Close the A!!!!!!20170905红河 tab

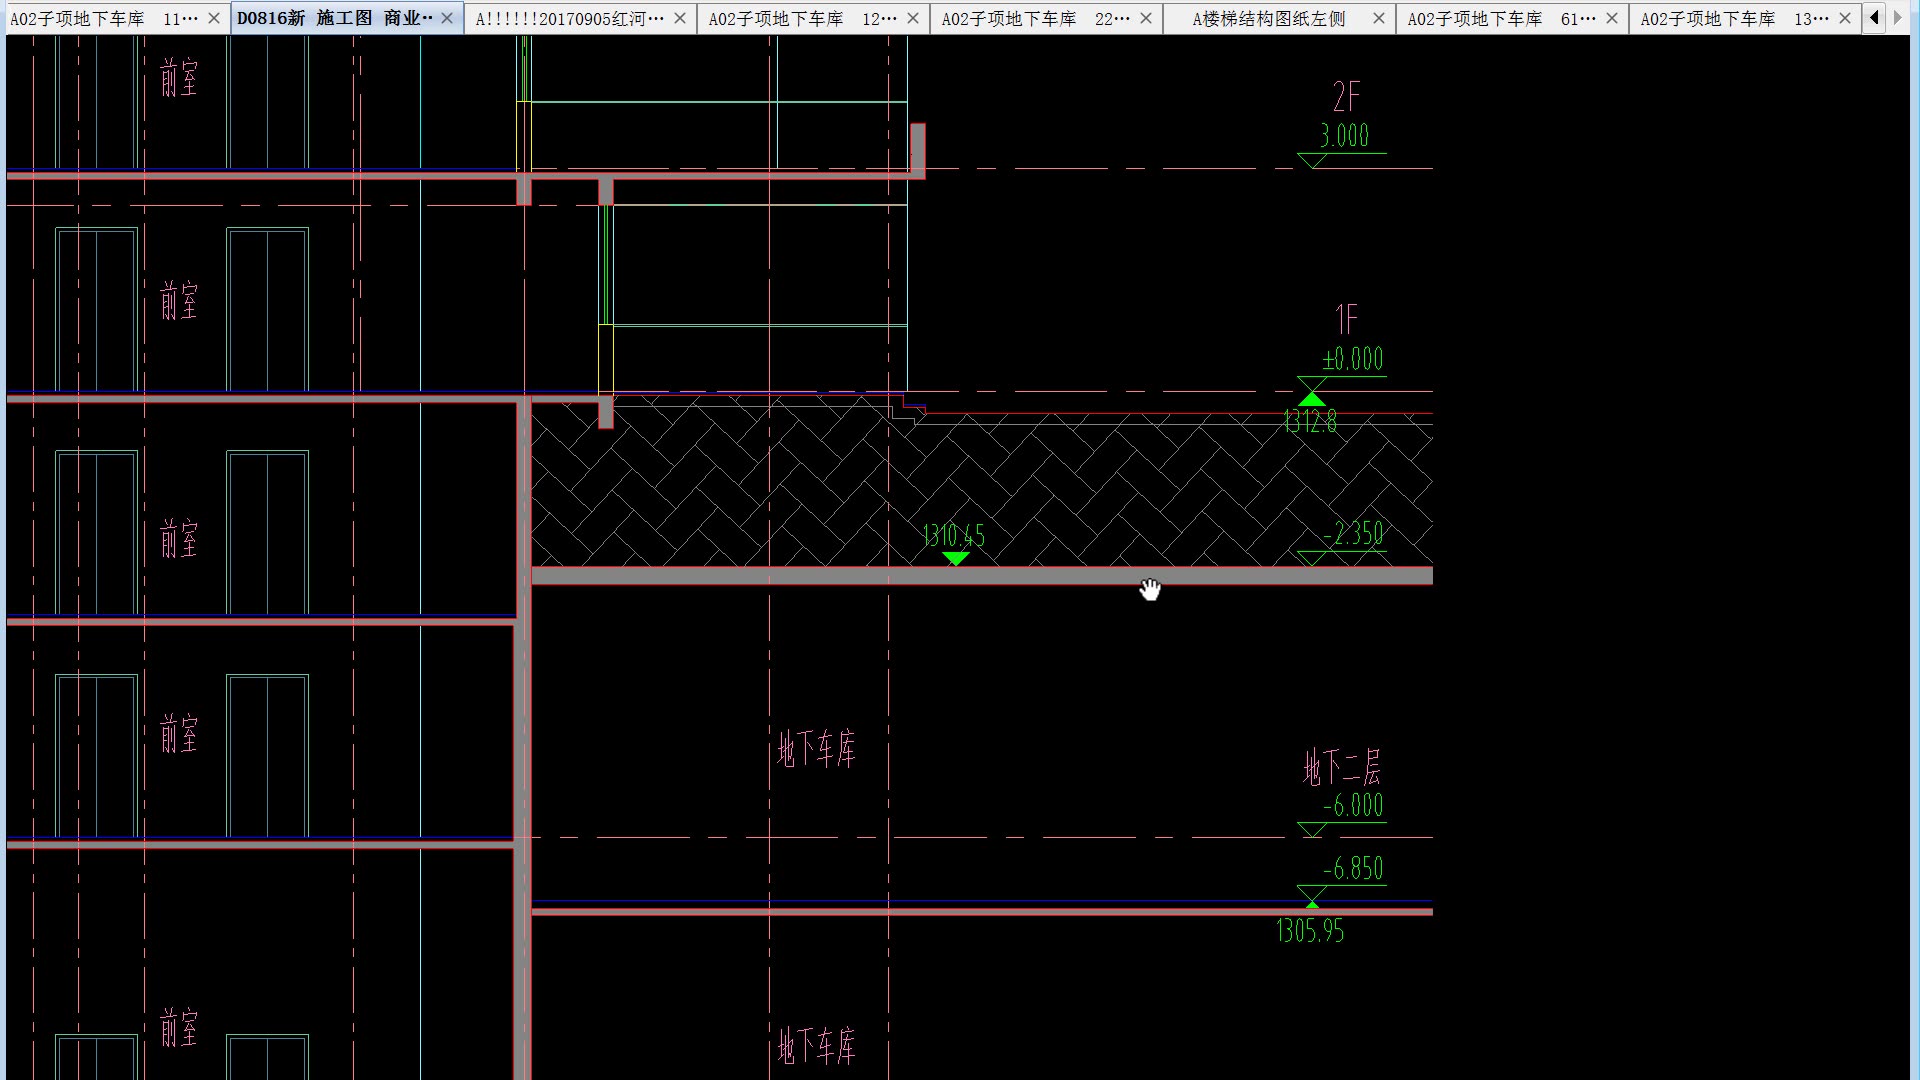(x=680, y=18)
